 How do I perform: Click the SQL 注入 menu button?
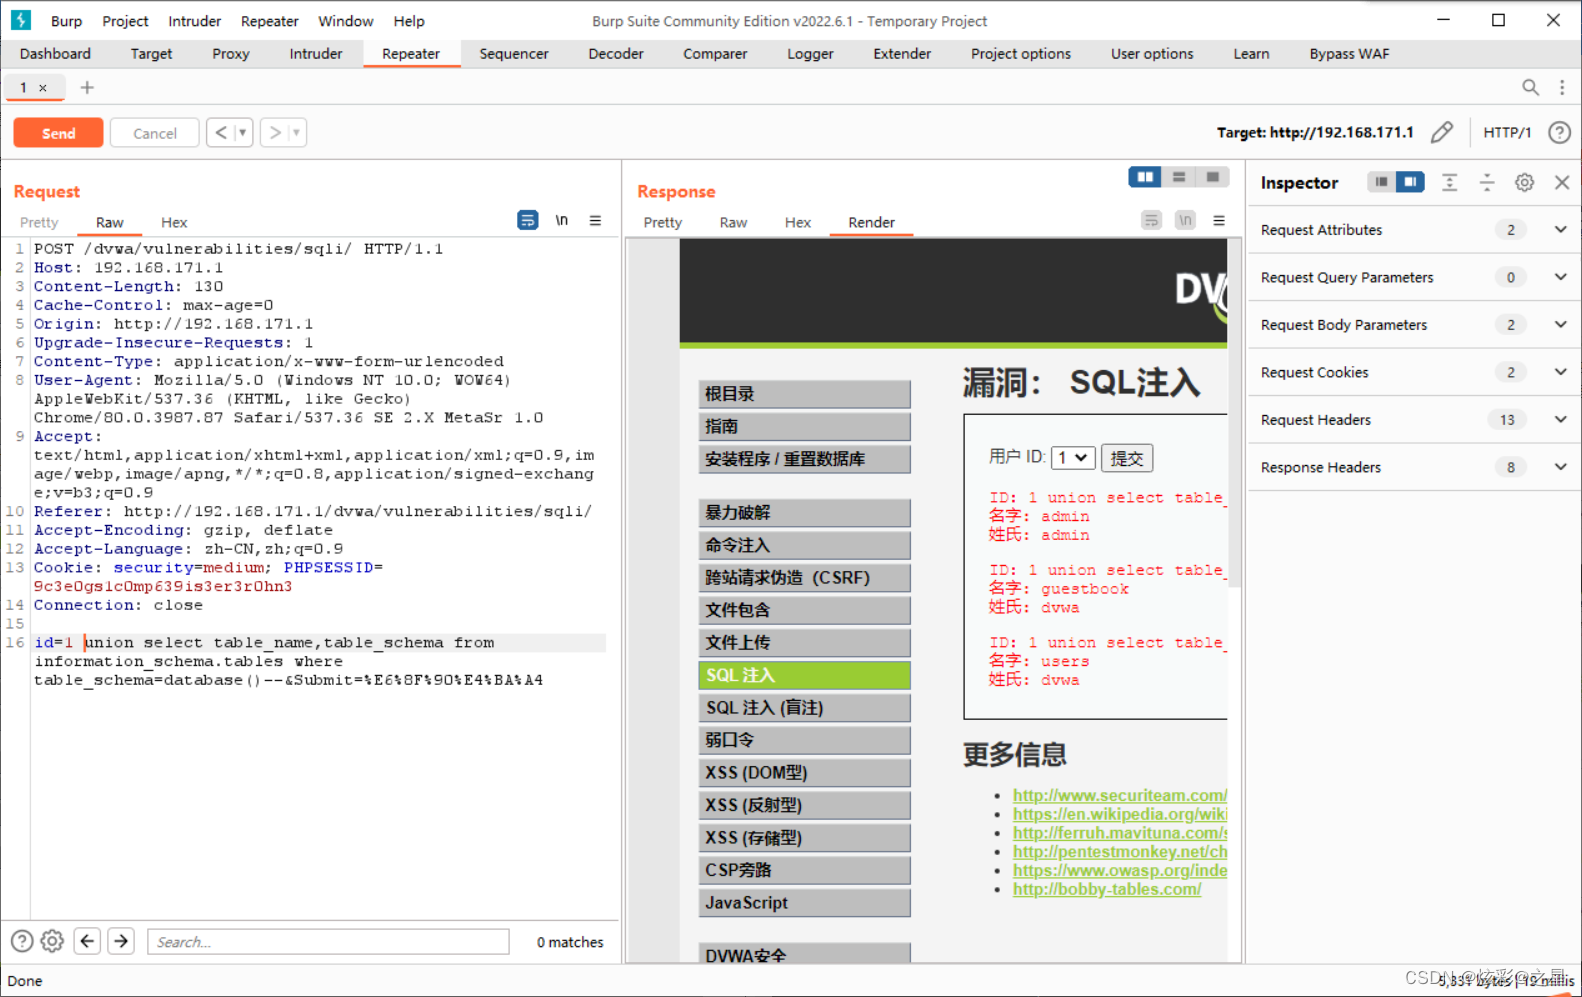pyautogui.click(x=805, y=675)
